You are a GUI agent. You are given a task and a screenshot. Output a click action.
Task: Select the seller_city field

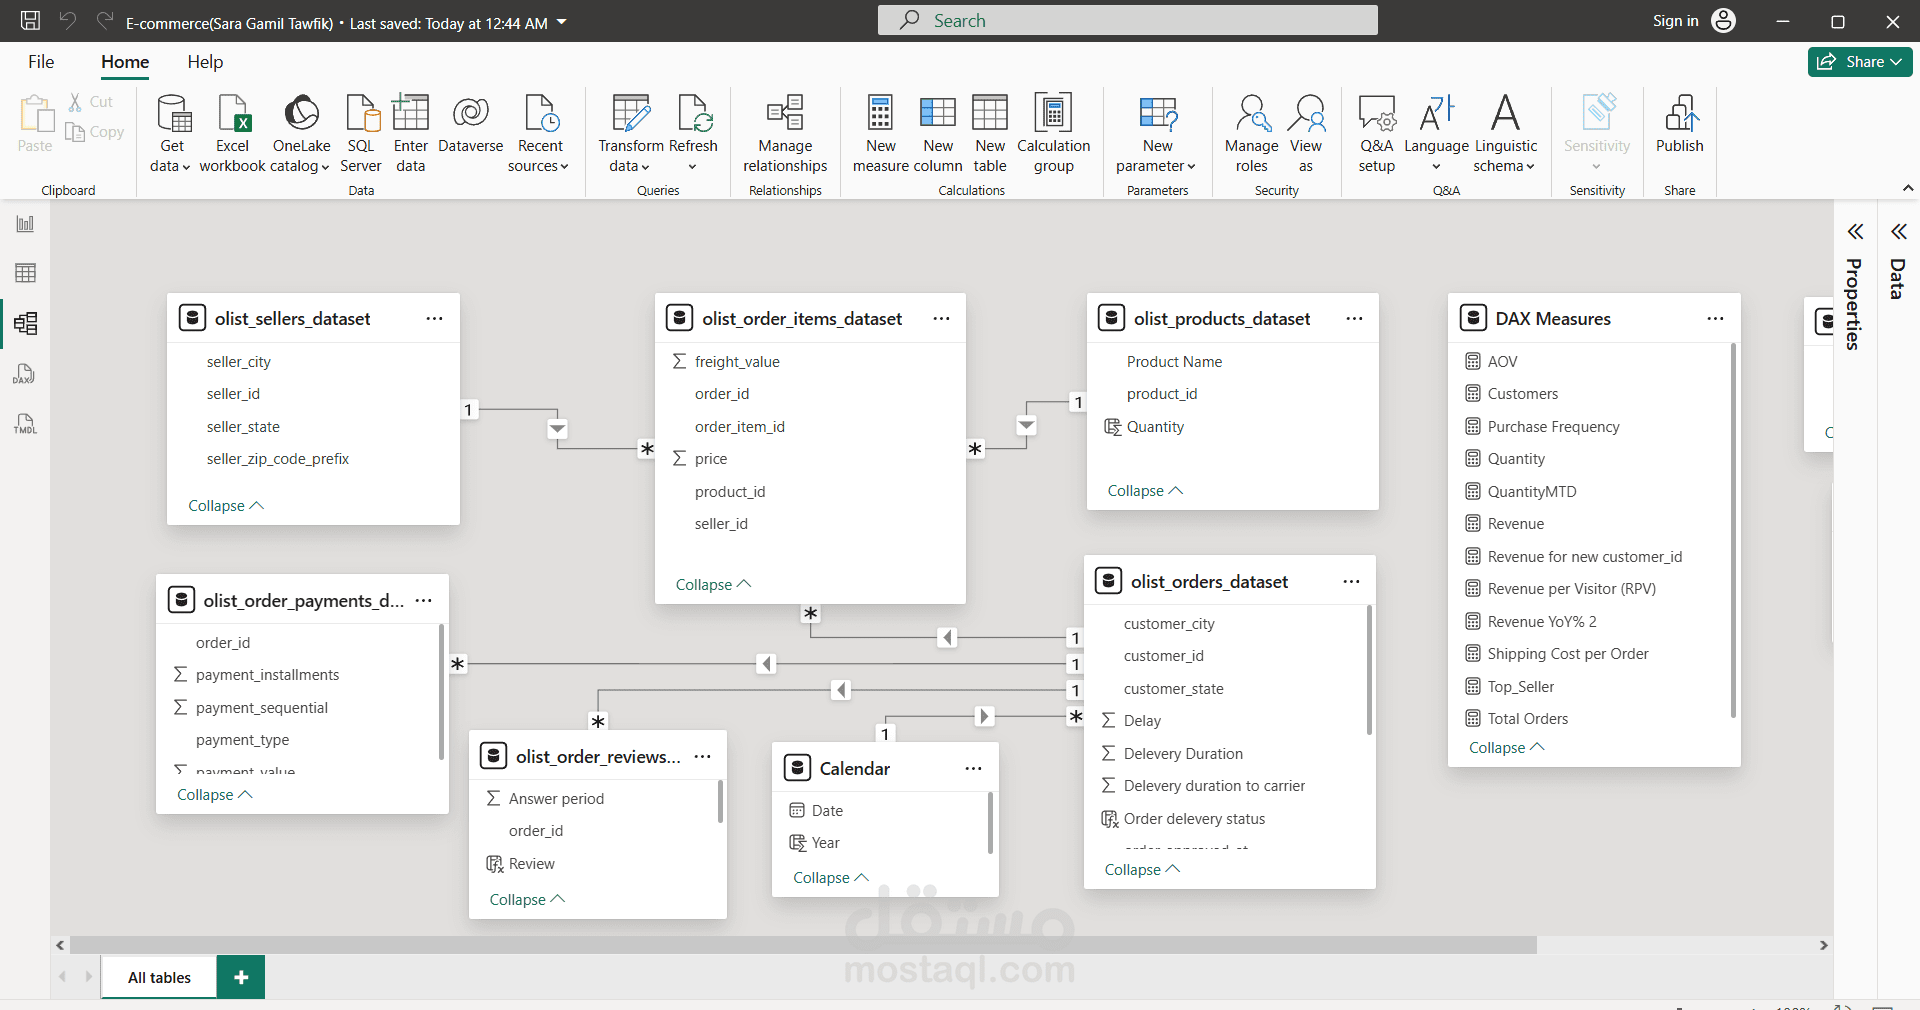pyautogui.click(x=238, y=362)
